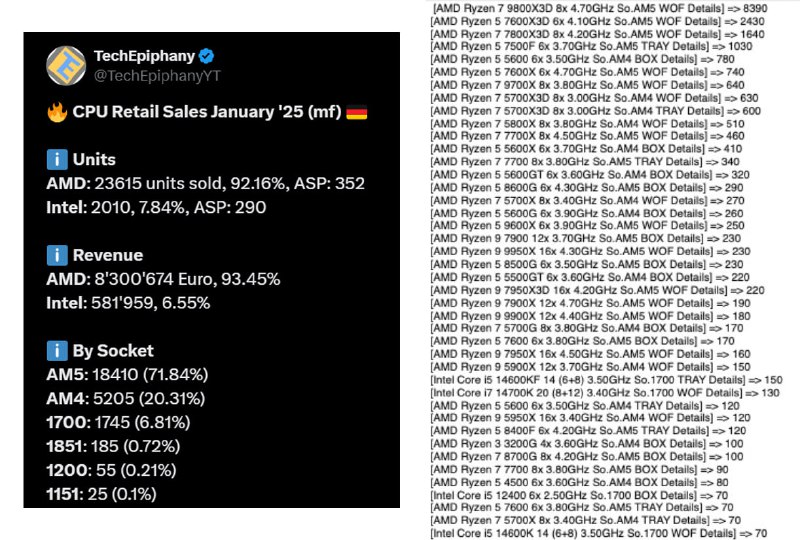Click the TechEpiphany display name
Image resolution: width=800 pixels, height=540 pixels.
click(144, 56)
